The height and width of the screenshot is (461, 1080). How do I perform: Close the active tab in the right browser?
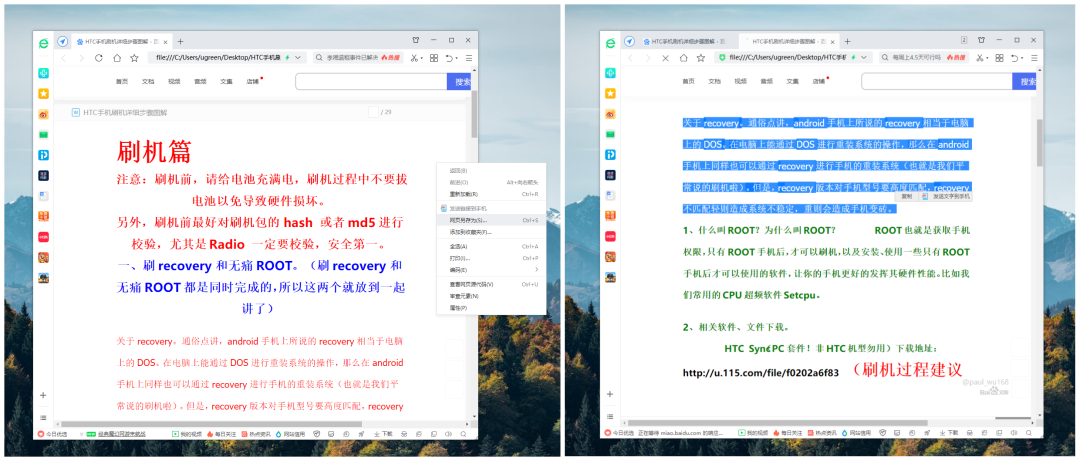point(835,41)
